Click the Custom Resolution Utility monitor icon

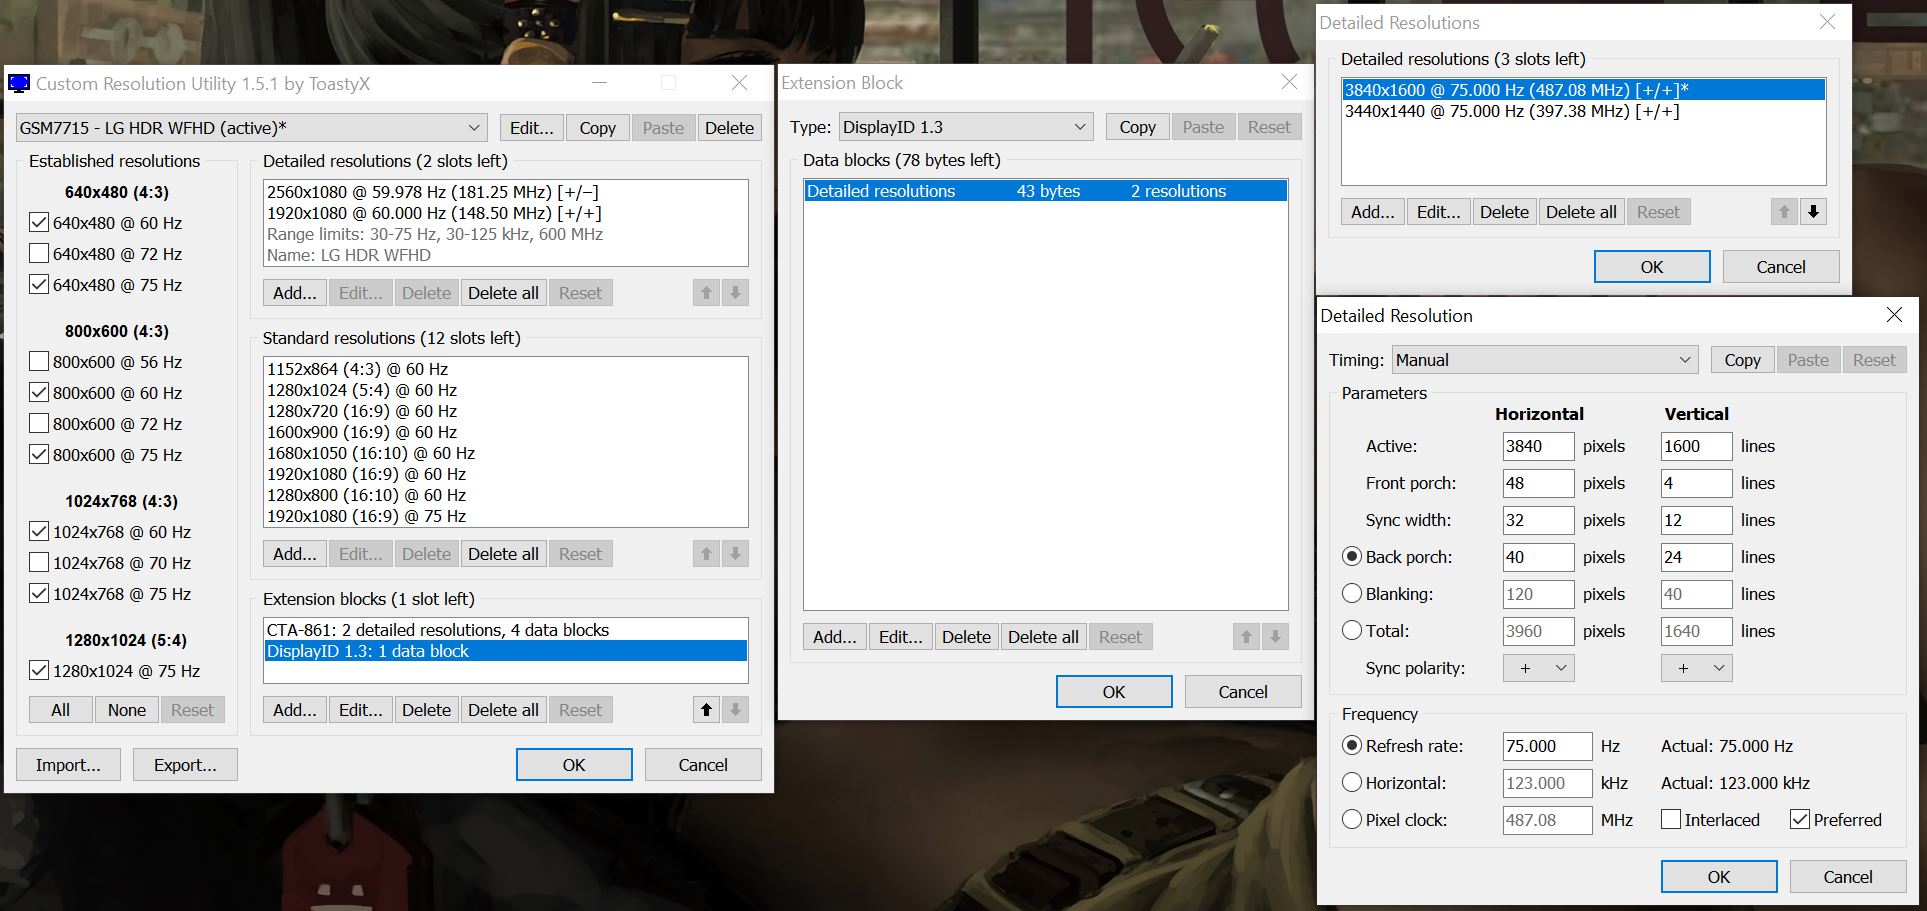pos(19,84)
